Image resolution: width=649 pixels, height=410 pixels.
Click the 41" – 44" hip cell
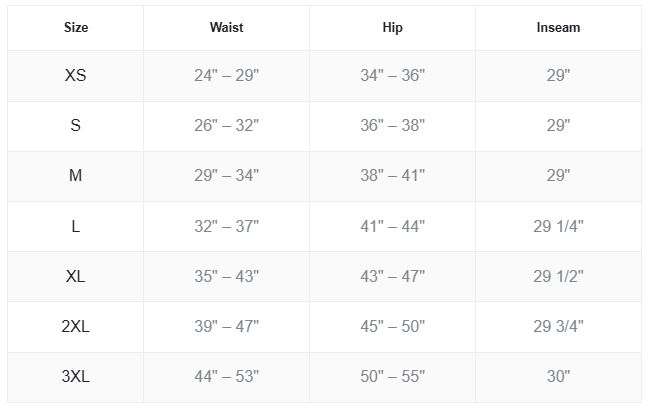(x=392, y=226)
